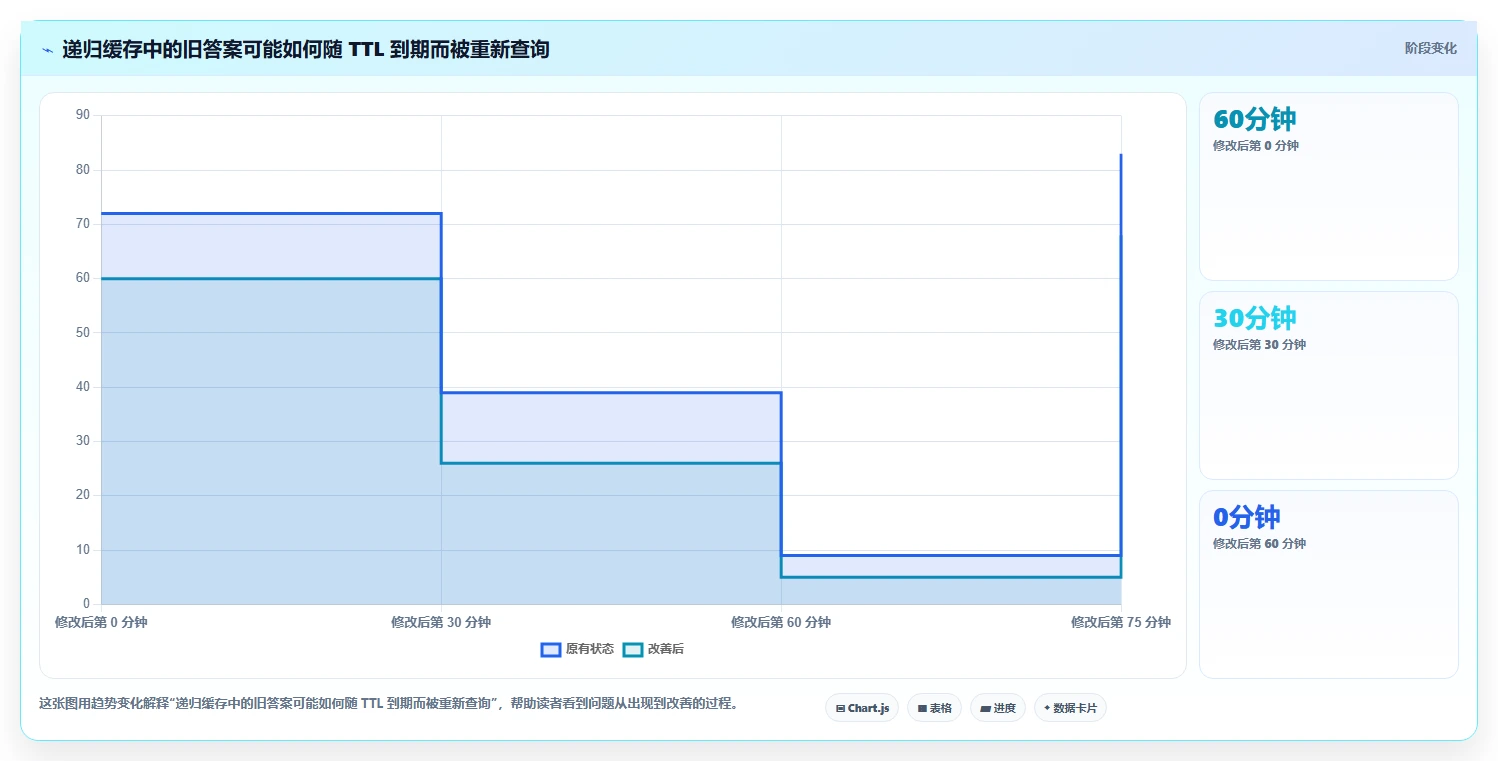Toggle the 改善后 legend item
The height and width of the screenshot is (761, 1498).
653,649
